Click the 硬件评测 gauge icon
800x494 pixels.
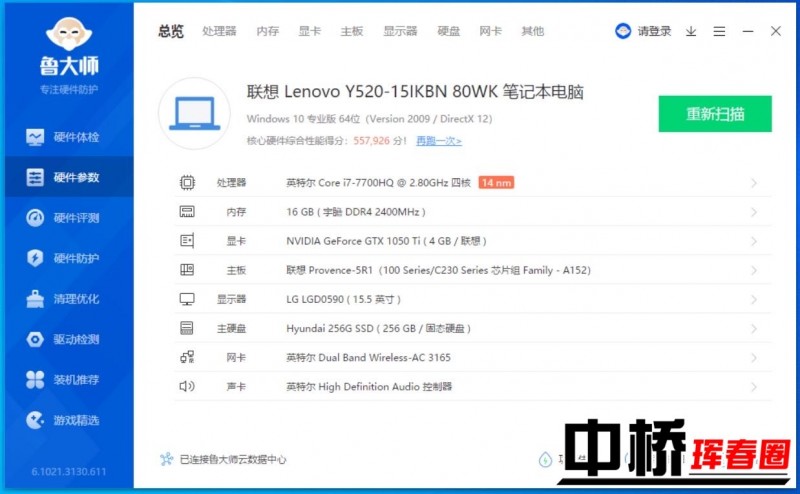pyautogui.click(x=35, y=218)
